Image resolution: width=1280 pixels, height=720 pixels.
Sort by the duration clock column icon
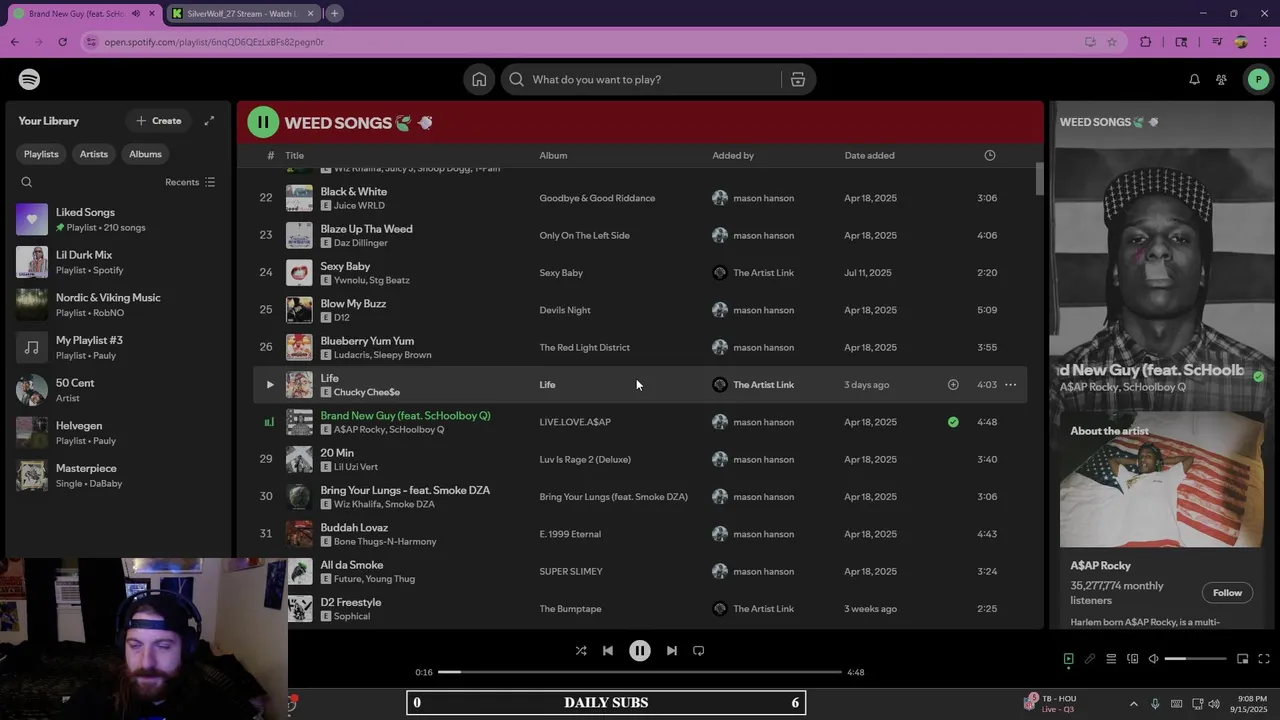point(990,155)
